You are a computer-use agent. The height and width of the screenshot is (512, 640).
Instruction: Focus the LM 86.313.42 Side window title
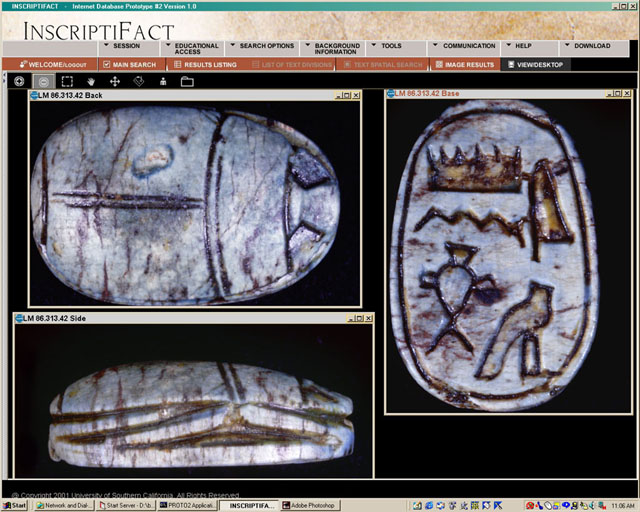pos(54,318)
